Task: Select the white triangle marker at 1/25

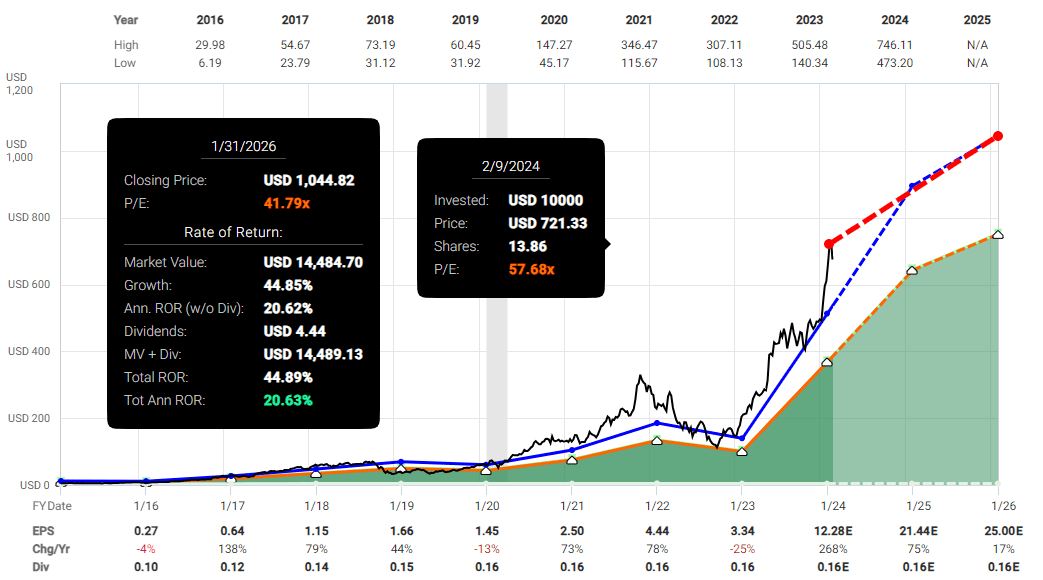Action: (x=911, y=269)
